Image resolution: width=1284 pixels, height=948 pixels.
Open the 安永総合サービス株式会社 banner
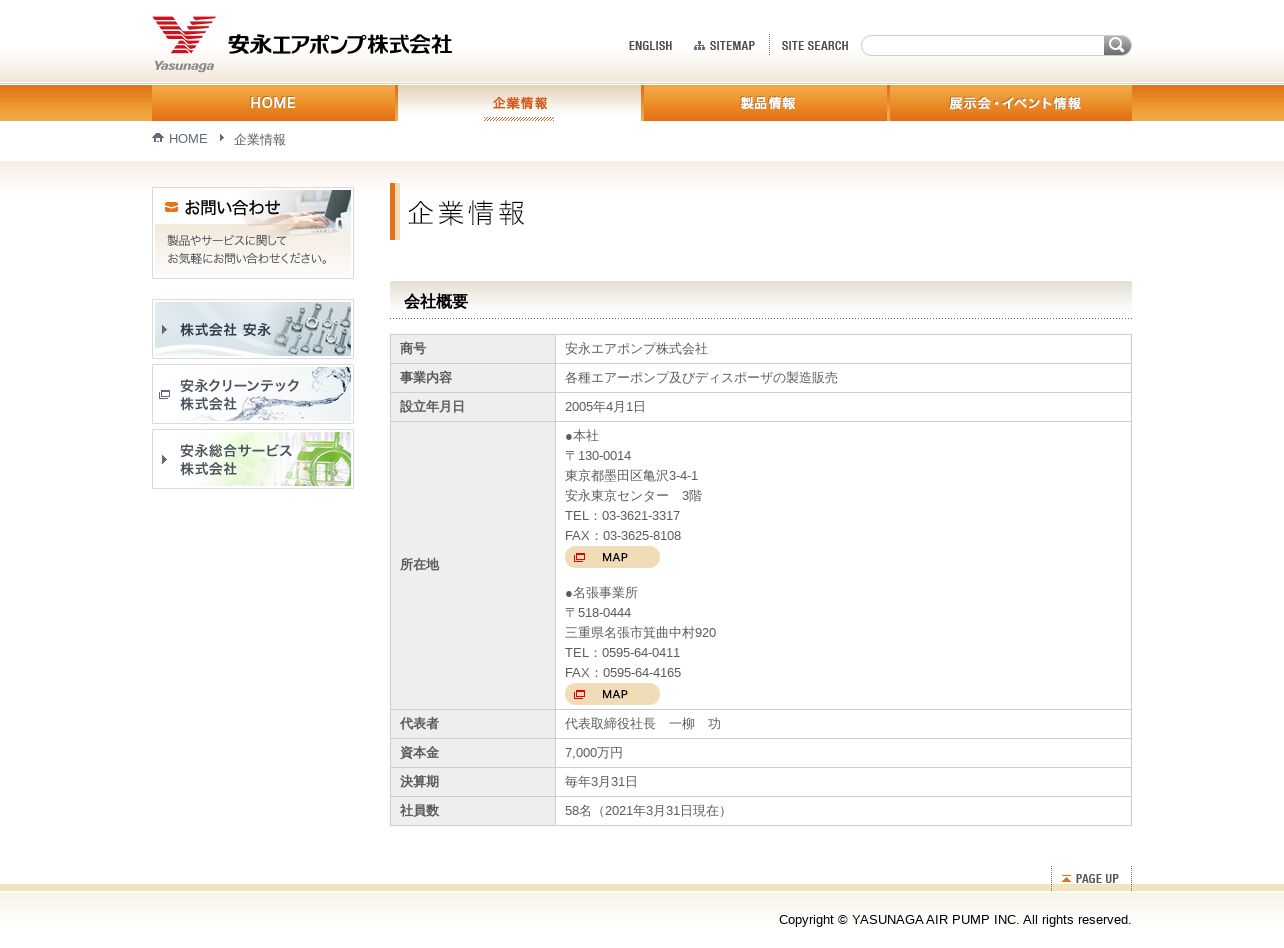pos(253,459)
